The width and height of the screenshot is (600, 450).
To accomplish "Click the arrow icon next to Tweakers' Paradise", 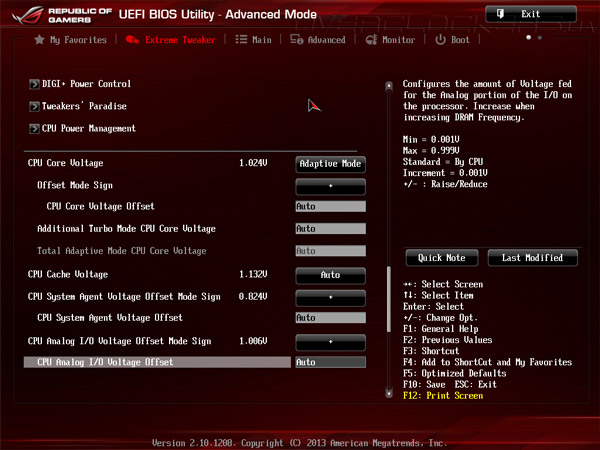I will point(34,106).
